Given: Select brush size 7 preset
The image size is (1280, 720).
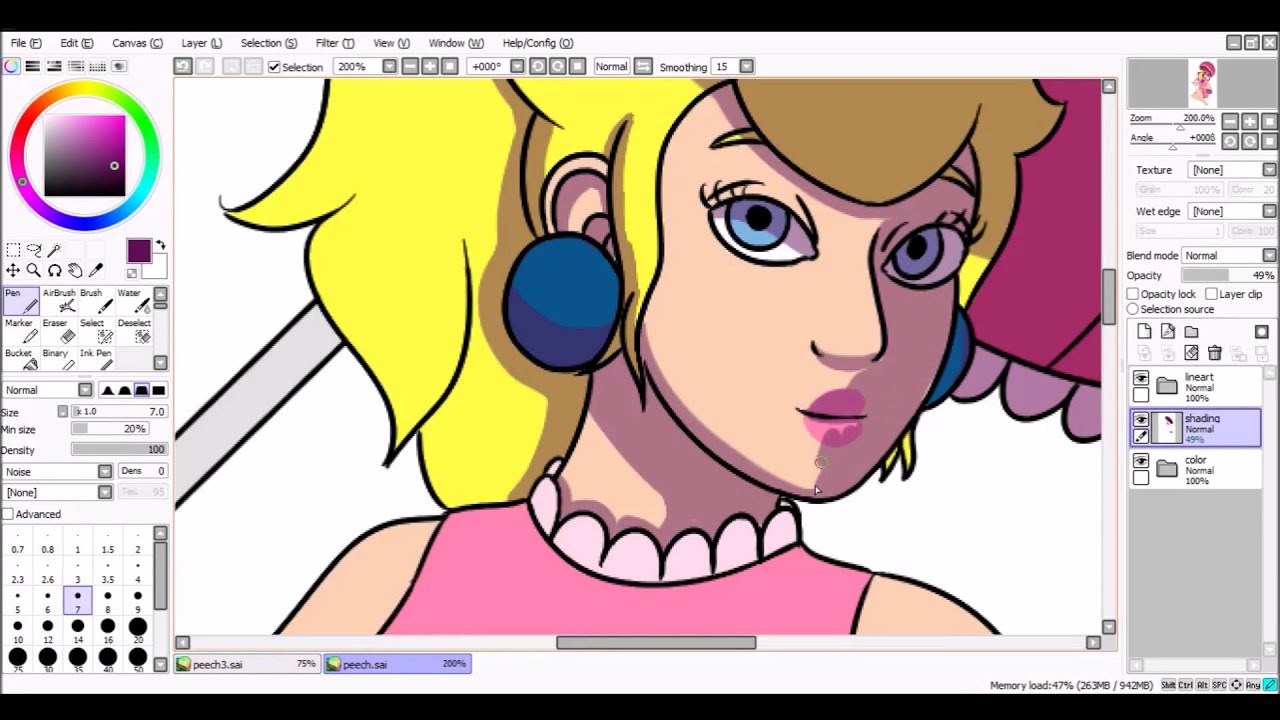Looking at the screenshot, I should (x=77, y=600).
